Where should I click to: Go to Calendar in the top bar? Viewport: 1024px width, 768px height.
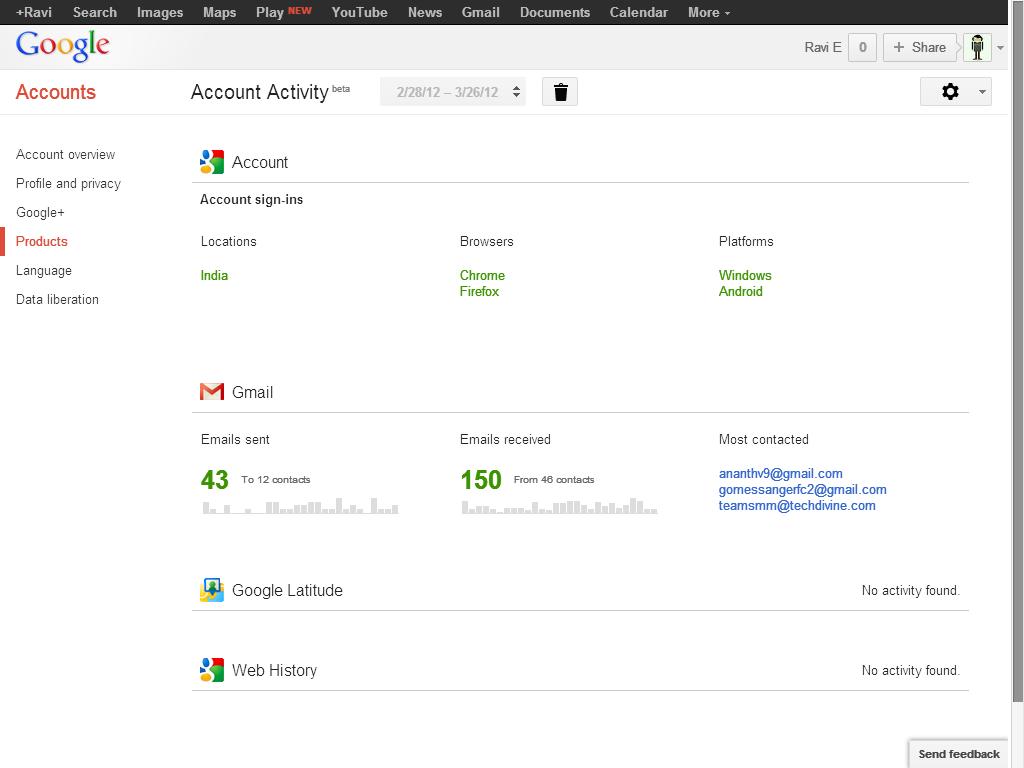coord(638,12)
